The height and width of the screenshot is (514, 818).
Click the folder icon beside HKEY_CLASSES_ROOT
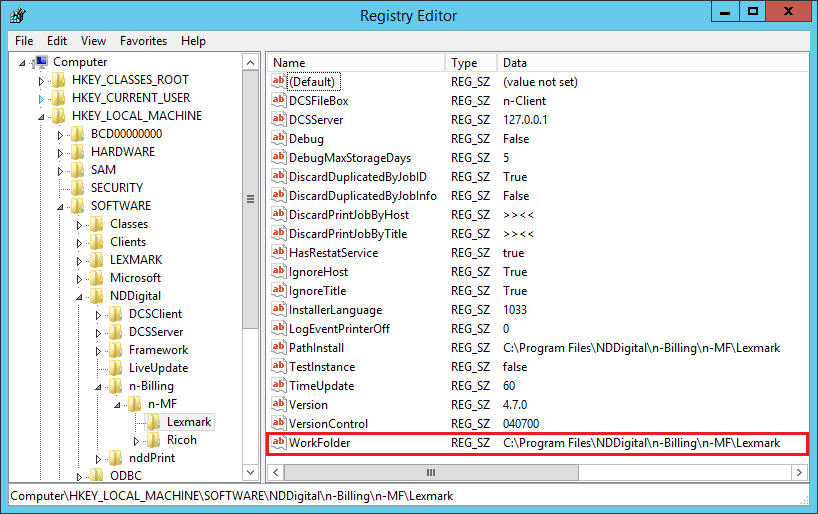point(59,80)
